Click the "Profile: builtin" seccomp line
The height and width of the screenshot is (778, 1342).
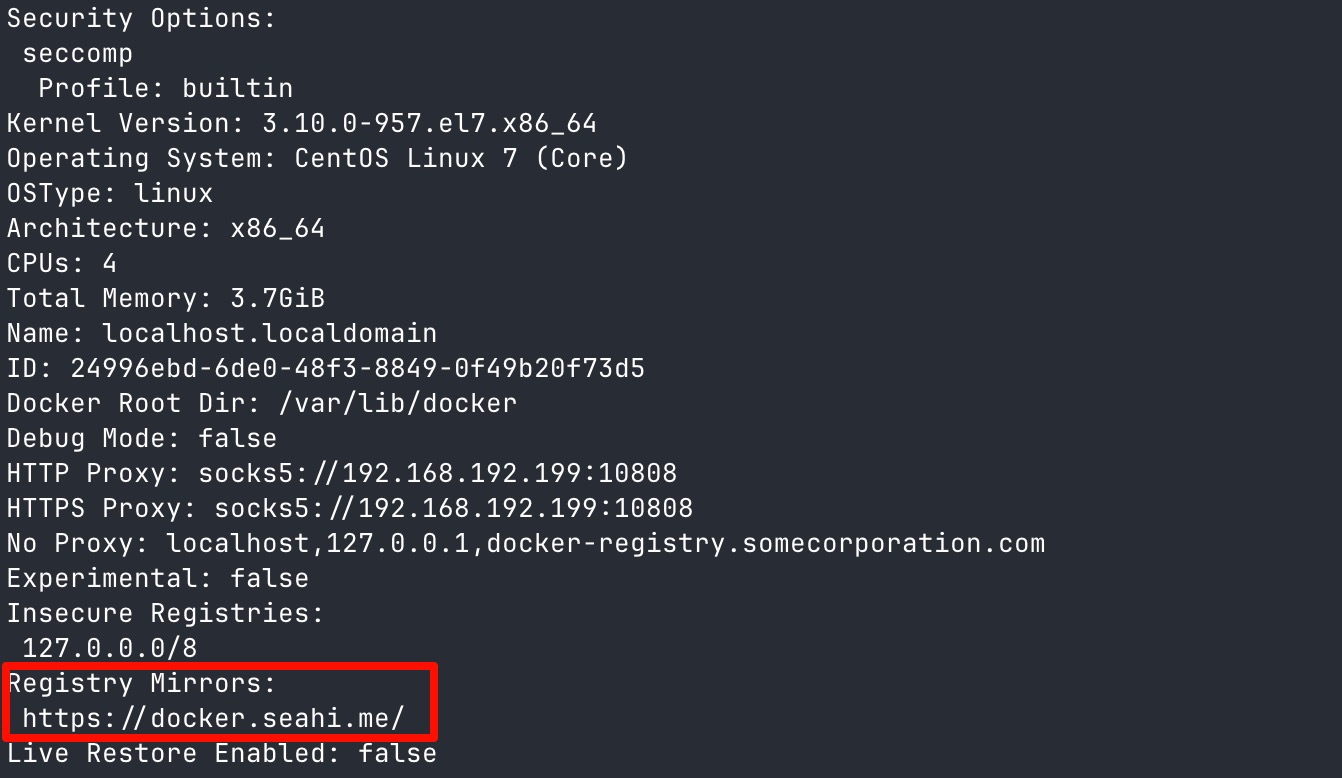pos(166,88)
